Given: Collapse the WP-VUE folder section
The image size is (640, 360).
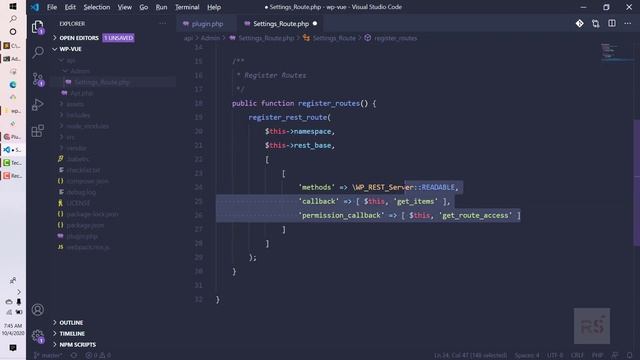Looking at the screenshot, I should [x=70, y=49].
